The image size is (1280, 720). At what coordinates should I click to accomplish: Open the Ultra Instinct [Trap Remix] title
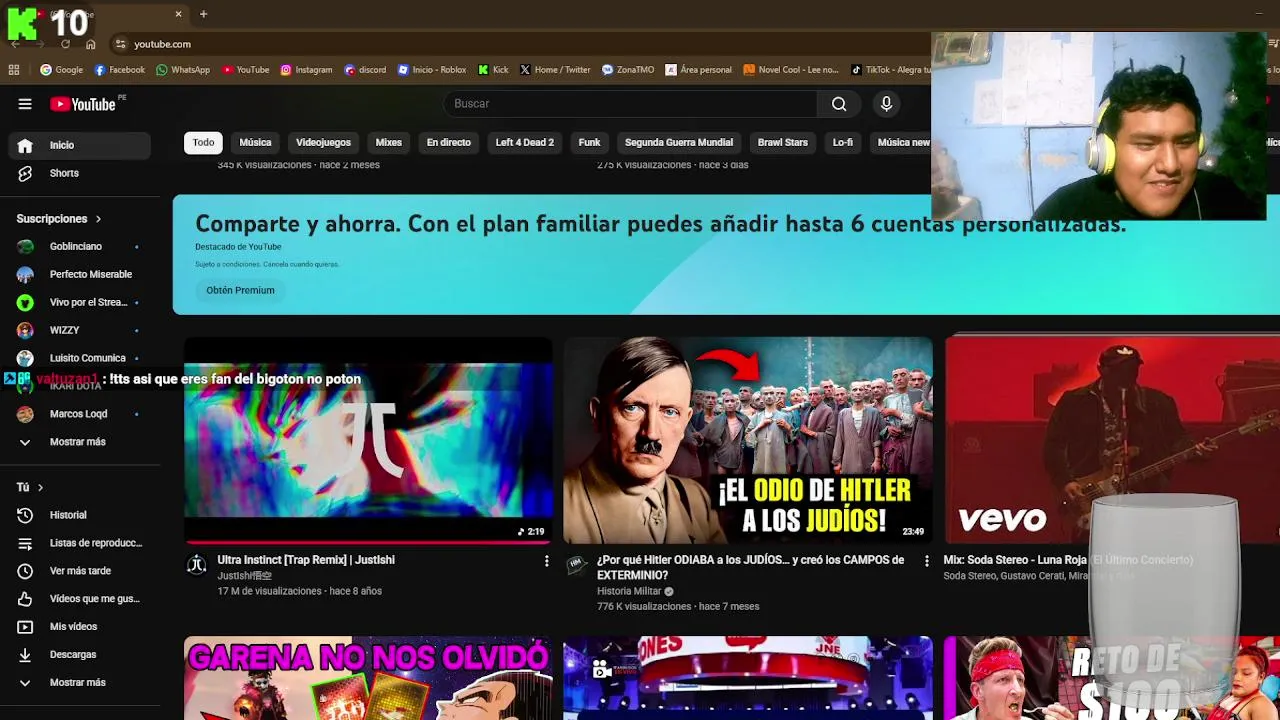click(x=306, y=560)
